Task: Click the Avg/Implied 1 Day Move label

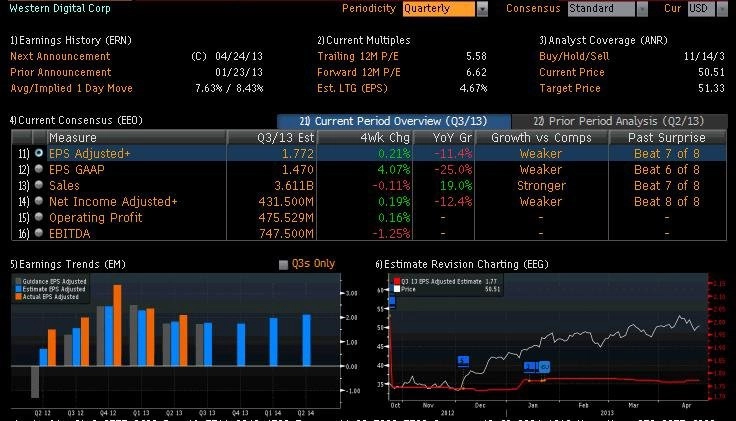Action: click(71, 88)
